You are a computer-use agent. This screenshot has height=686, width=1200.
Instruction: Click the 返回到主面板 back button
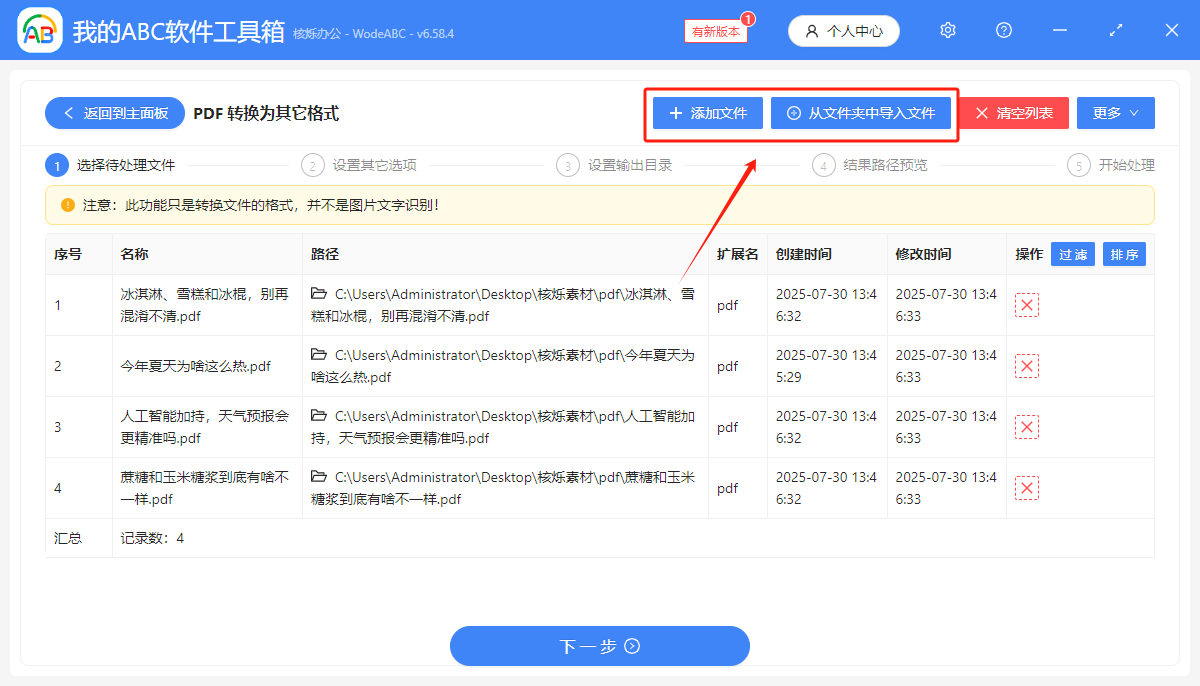pos(114,113)
